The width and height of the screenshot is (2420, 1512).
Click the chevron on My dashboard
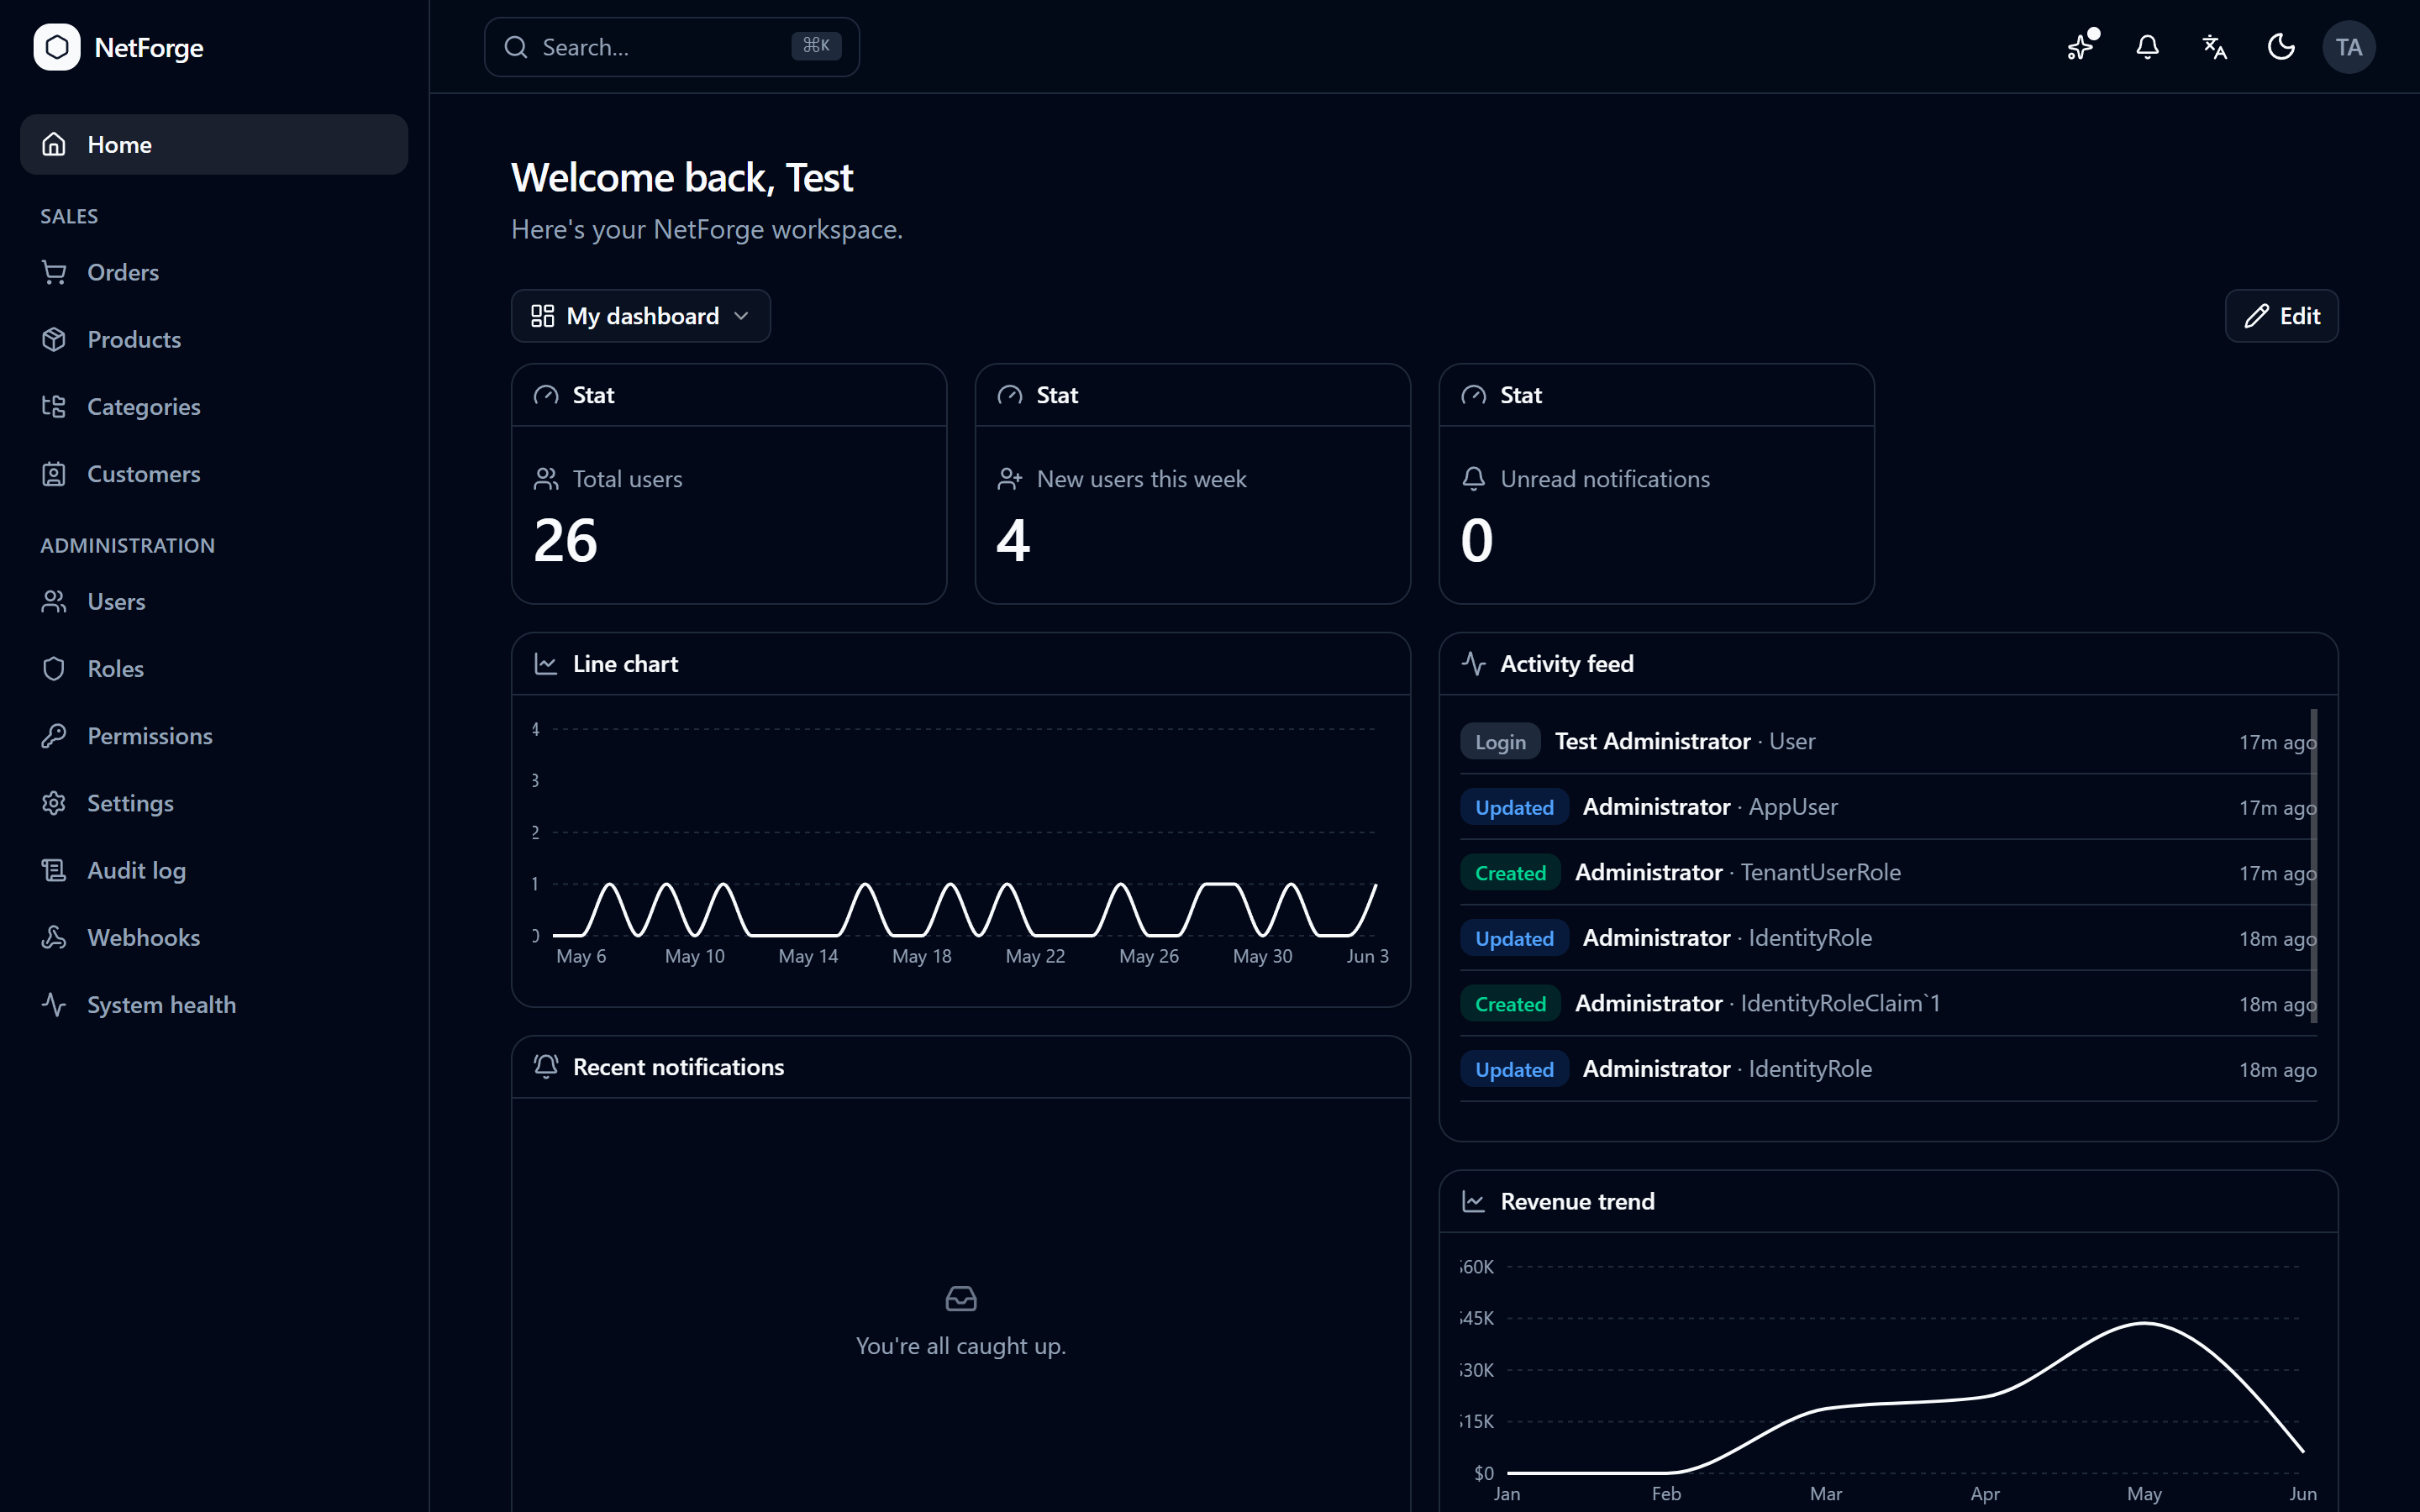point(741,316)
